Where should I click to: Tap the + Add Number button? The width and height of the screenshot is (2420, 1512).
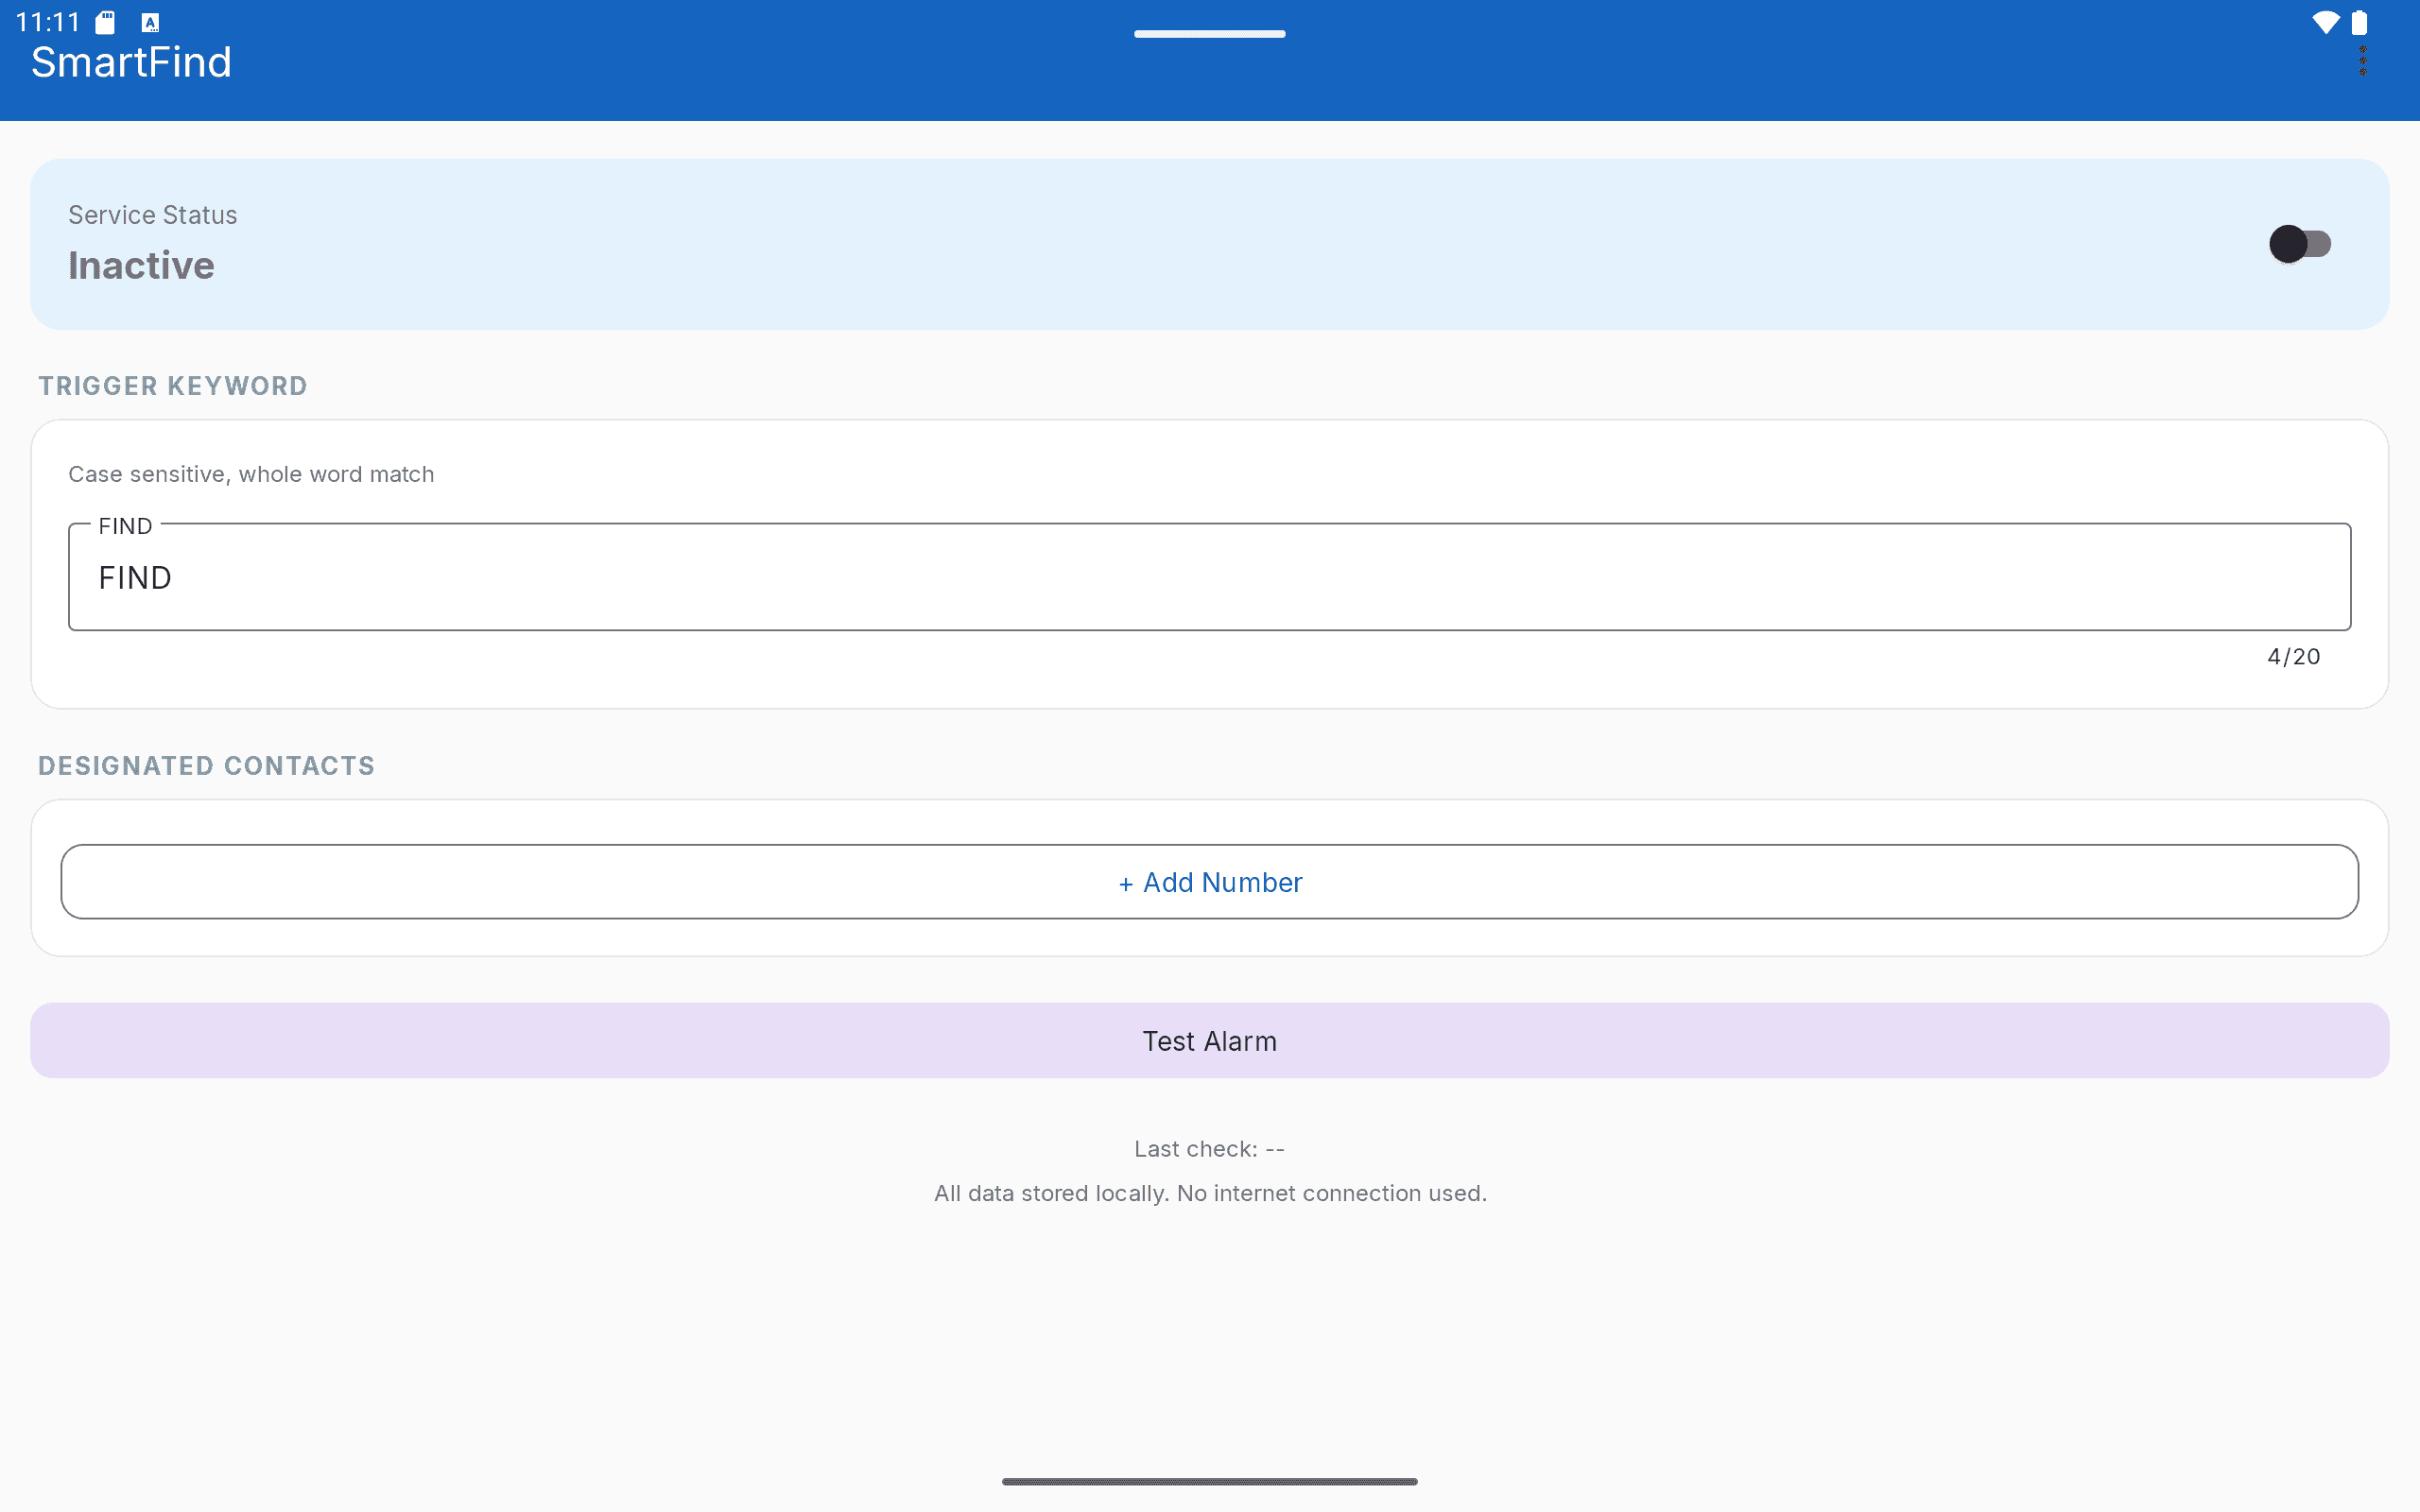click(x=1209, y=882)
